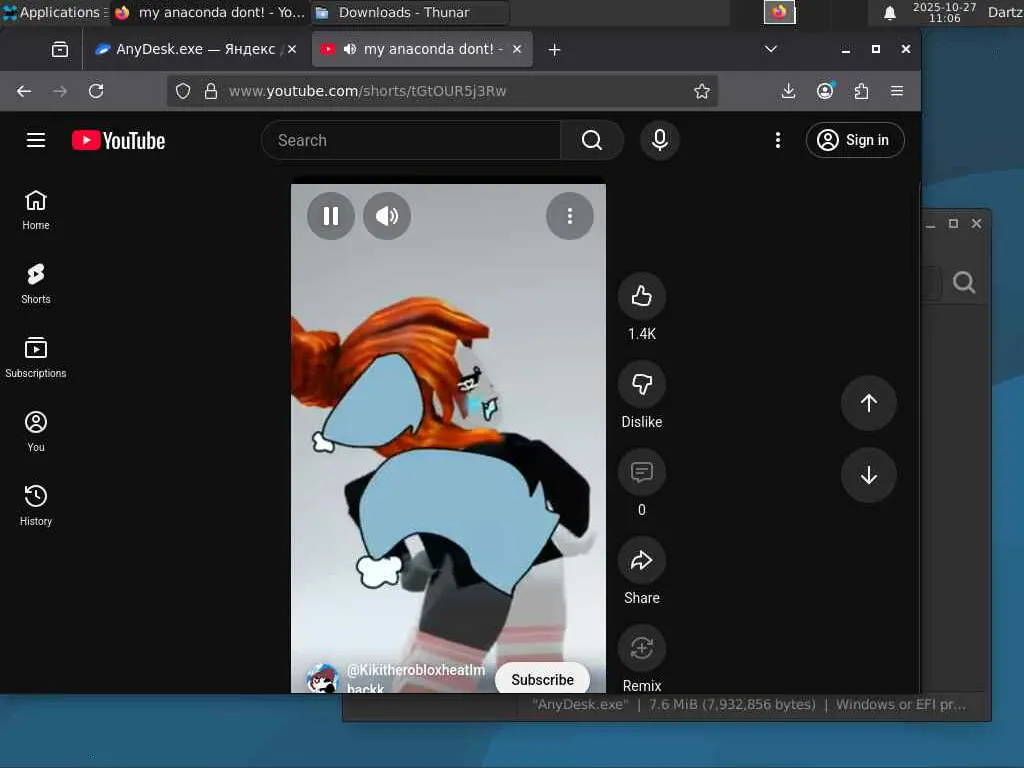Open the Firefox Extensions puzzle icon
Viewport: 1024px width, 768px height.
[x=861, y=91]
